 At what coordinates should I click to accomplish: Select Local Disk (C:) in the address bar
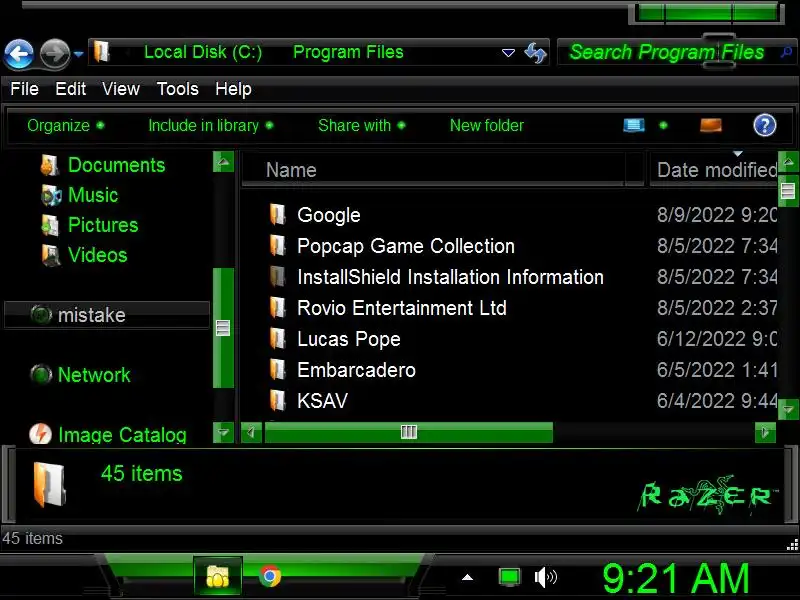coord(203,52)
